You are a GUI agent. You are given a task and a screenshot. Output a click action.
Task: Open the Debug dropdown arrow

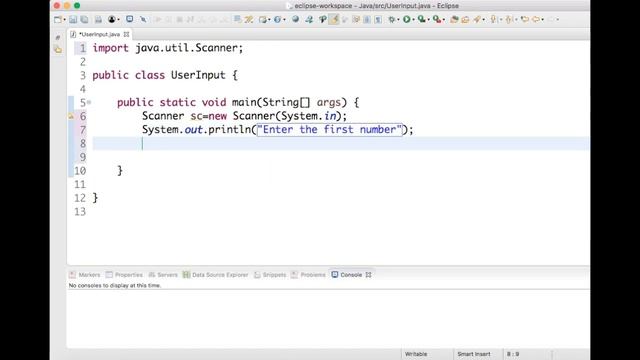click(x=398, y=20)
